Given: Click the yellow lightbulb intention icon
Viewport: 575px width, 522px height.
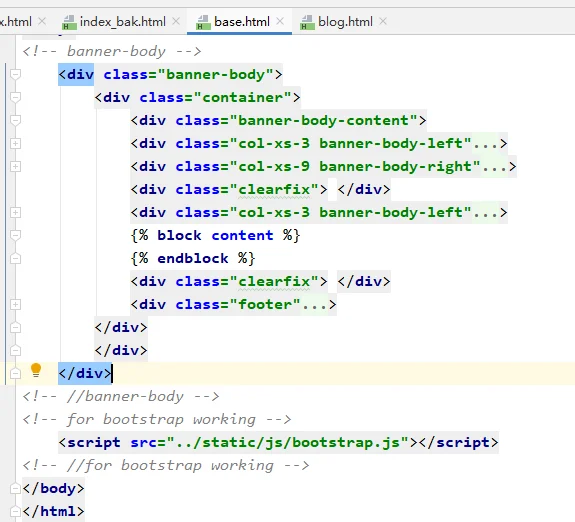Looking at the screenshot, I should tap(36, 370).
